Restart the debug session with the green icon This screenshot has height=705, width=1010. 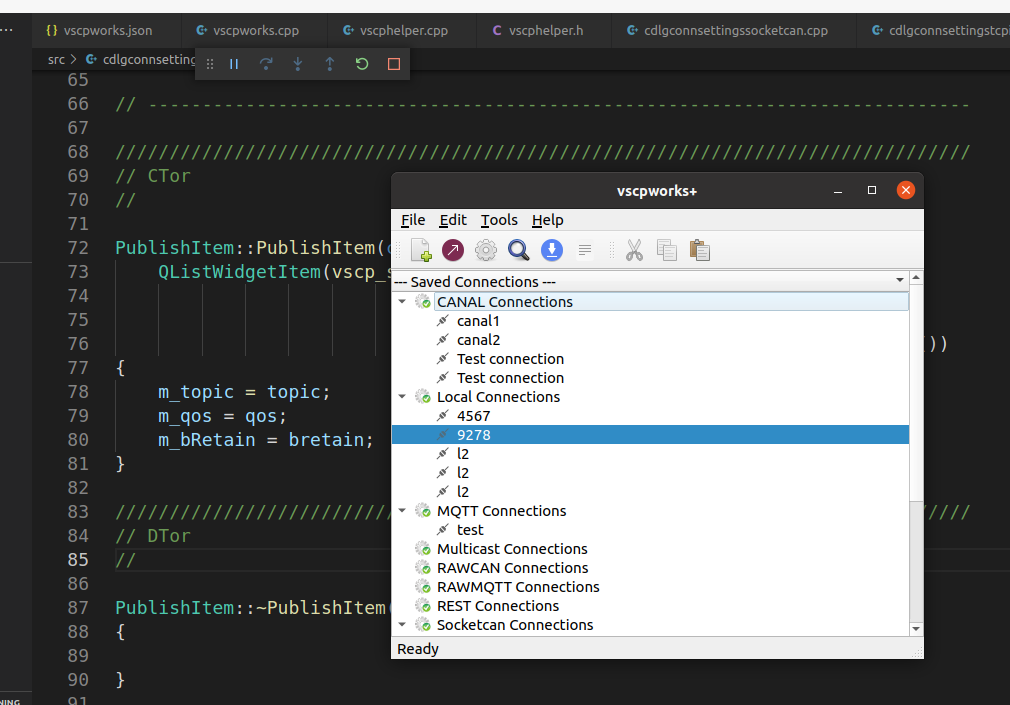point(362,64)
